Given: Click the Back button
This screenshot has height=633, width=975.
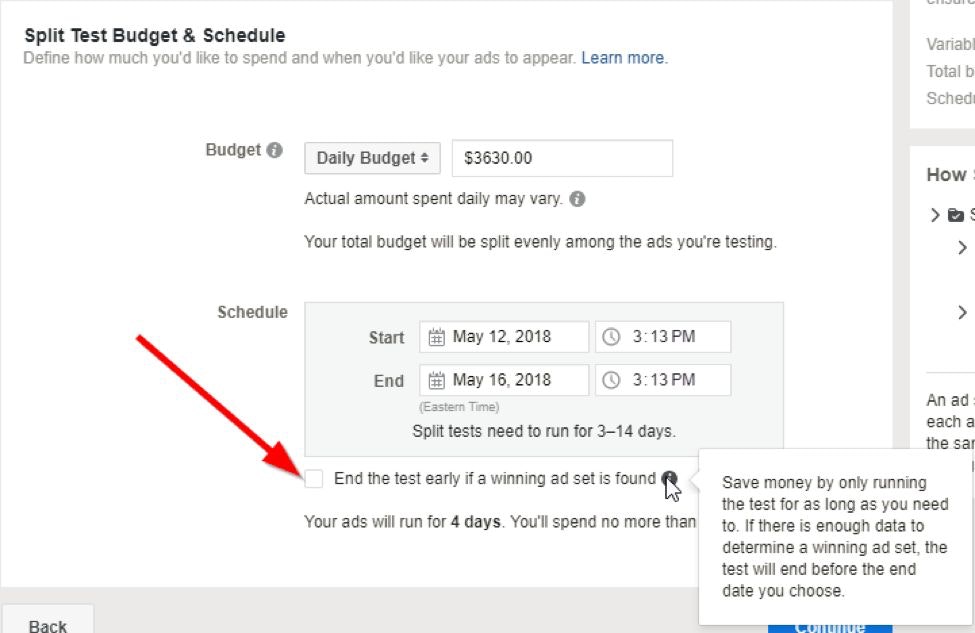Looking at the screenshot, I should 48,624.
